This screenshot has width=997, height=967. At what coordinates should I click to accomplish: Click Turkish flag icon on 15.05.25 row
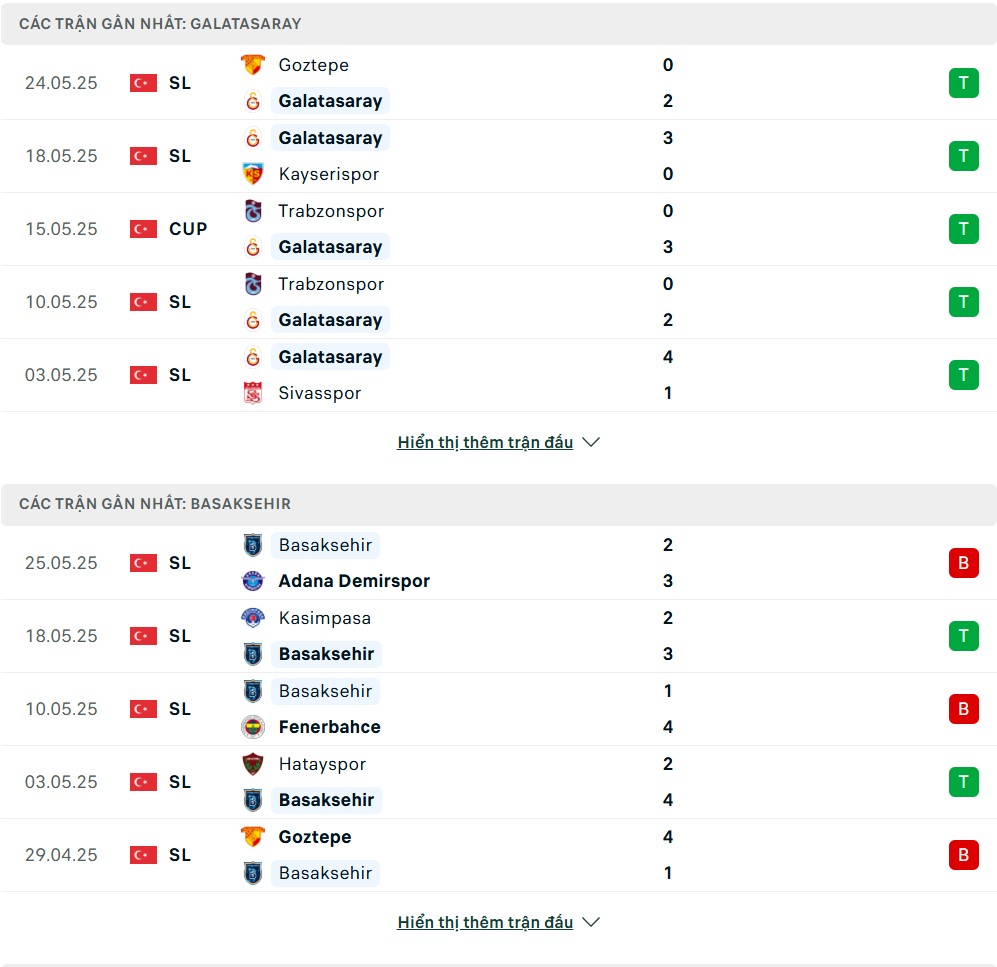pos(143,229)
